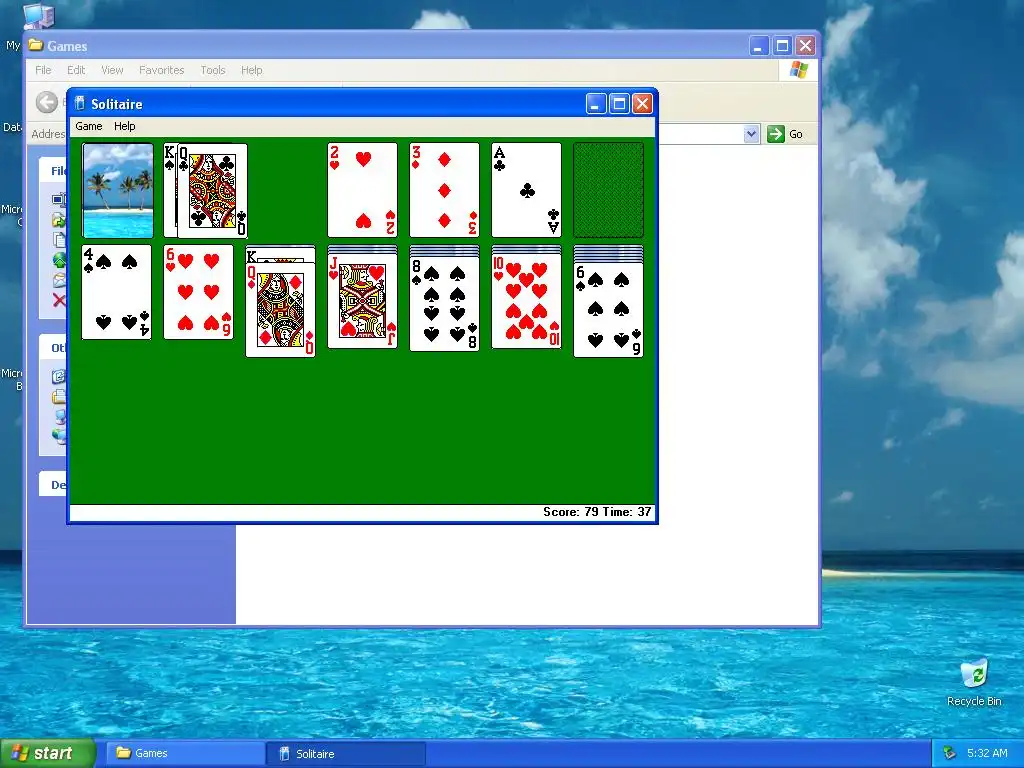
Task: Click the Ace of Clubs foundation pile
Action: click(x=526, y=190)
